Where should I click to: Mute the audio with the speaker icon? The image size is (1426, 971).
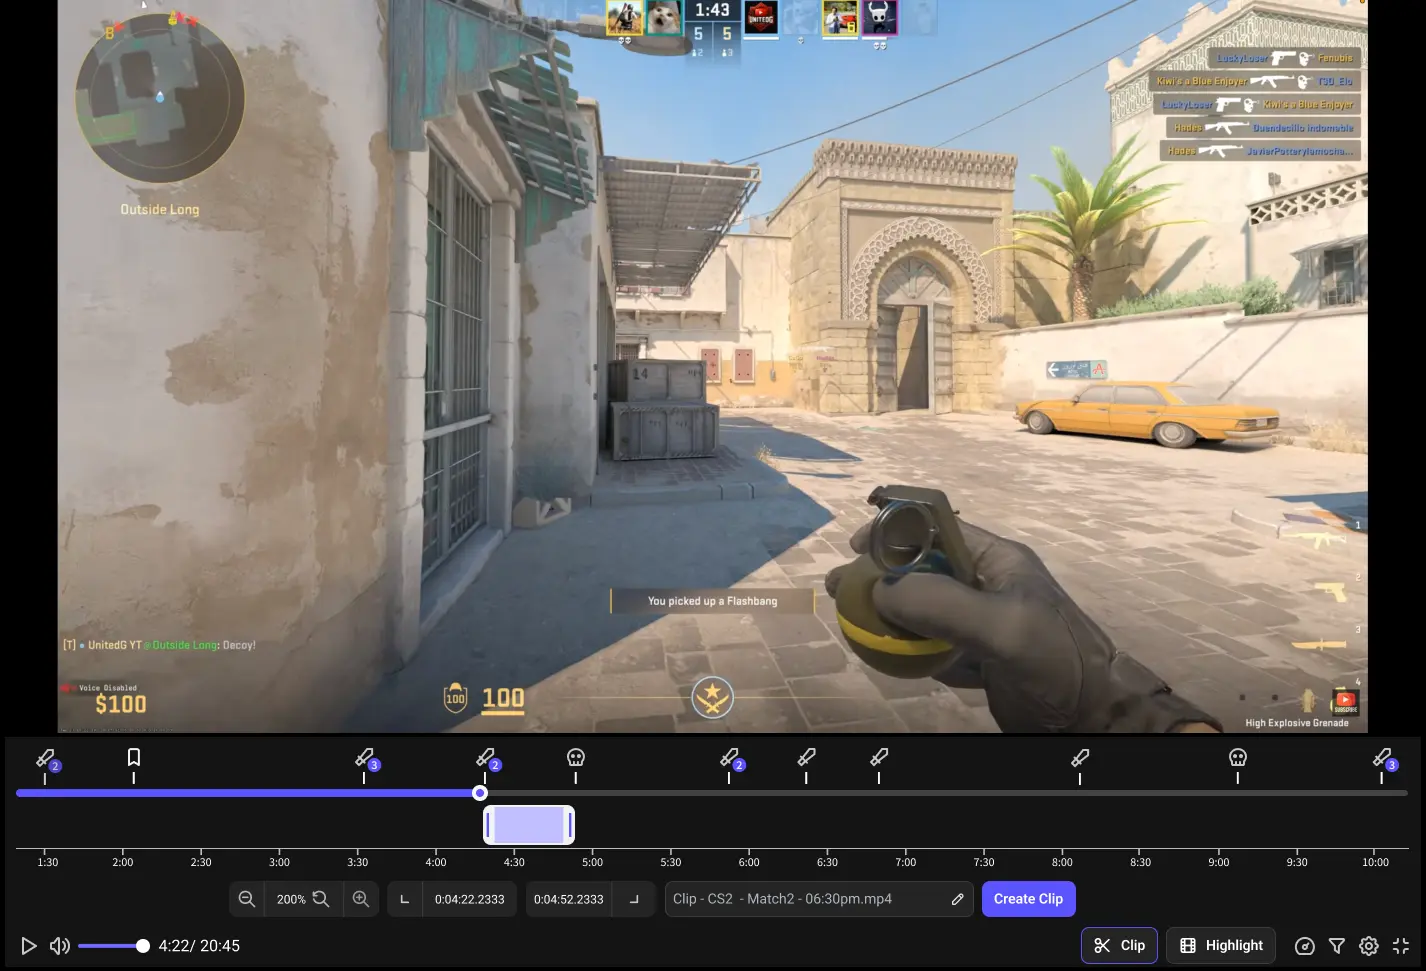coord(60,946)
